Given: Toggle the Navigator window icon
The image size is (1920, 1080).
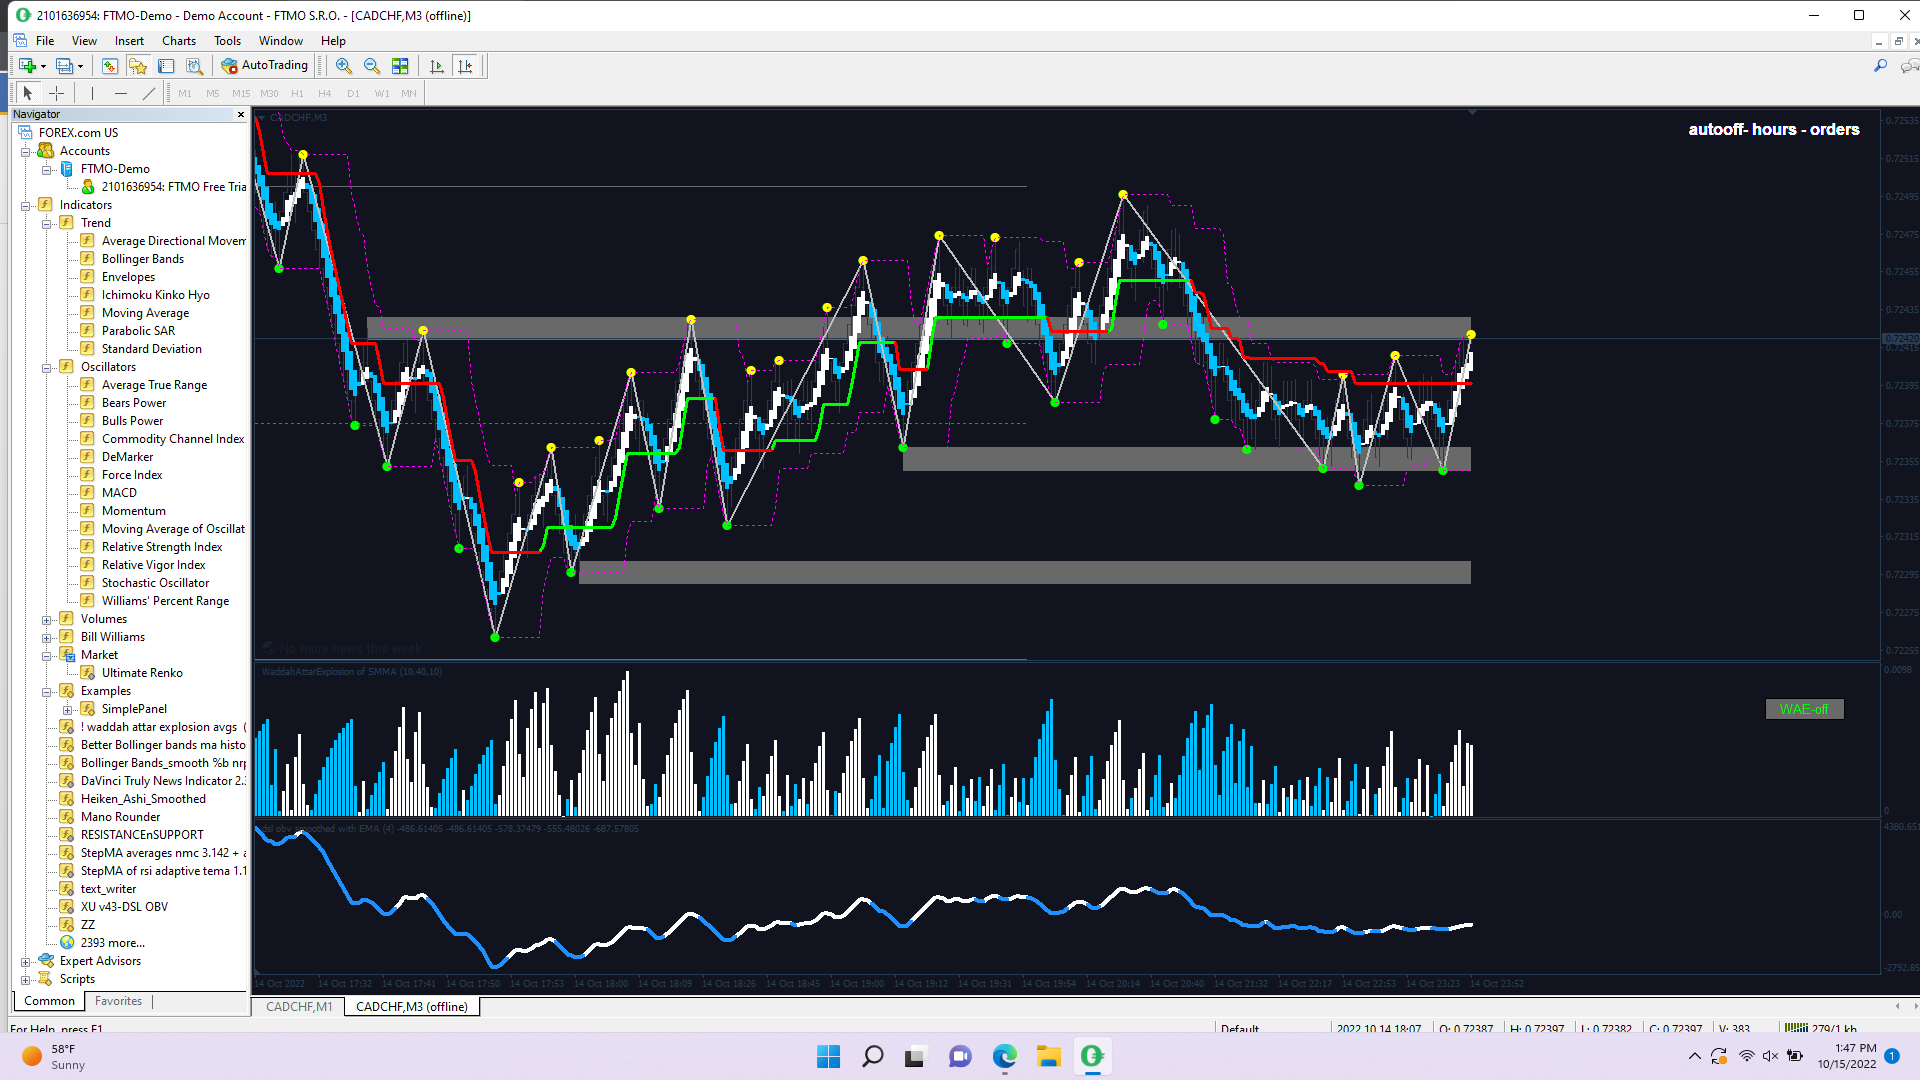Looking at the screenshot, I should 138,66.
